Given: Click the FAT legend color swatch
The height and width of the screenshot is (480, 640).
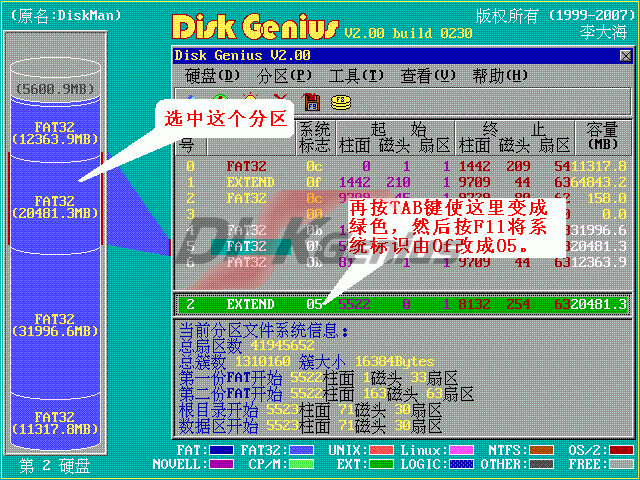Looking at the screenshot, I should coord(221,450).
